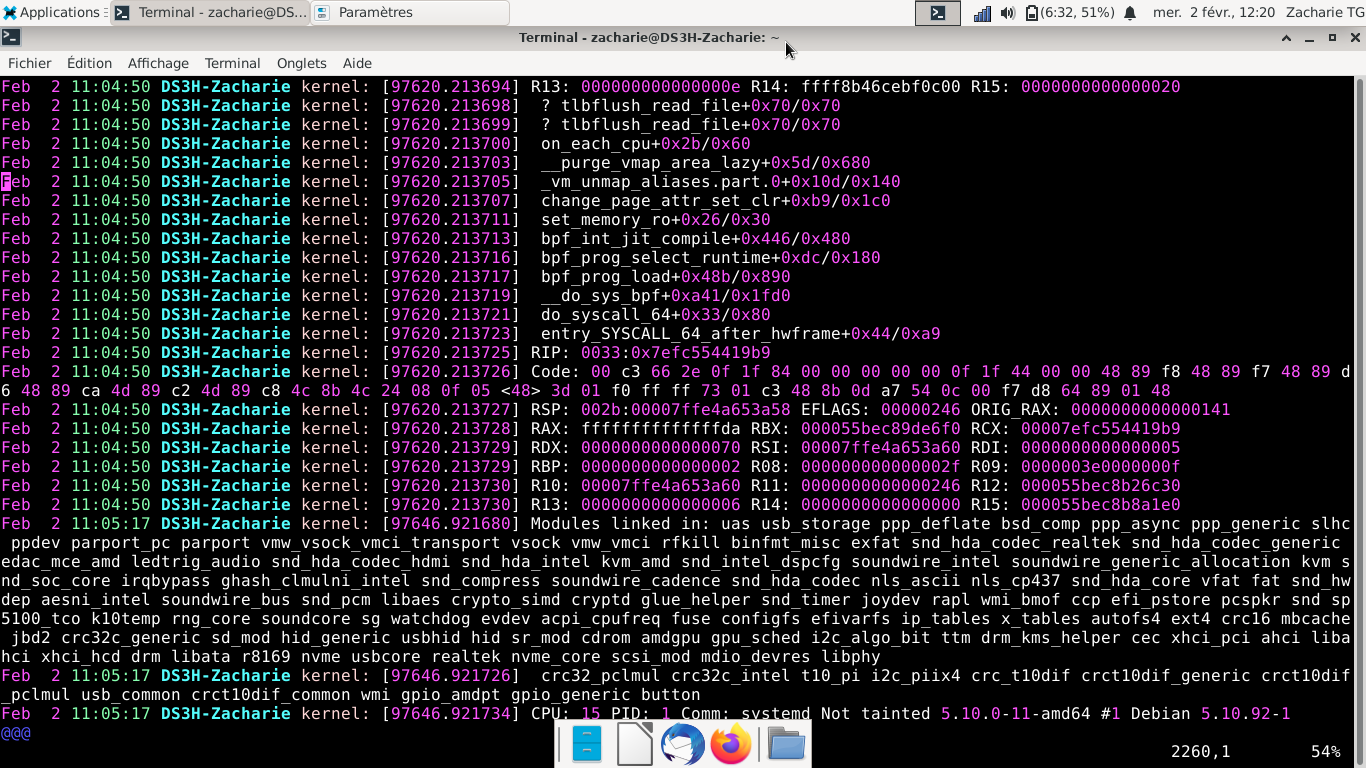The height and width of the screenshot is (768, 1366).
Task: Open the Onglets menu
Action: point(301,63)
